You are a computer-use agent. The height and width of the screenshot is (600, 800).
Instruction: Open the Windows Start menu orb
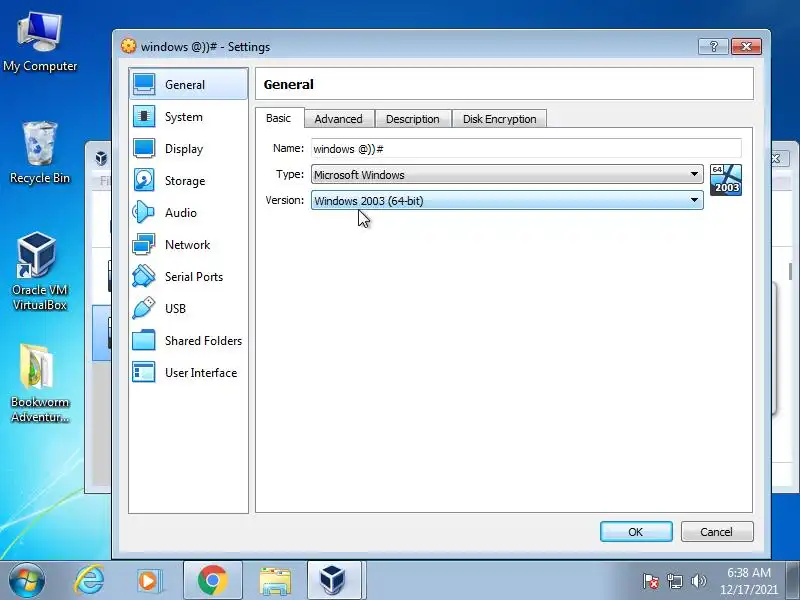(x=26, y=580)
